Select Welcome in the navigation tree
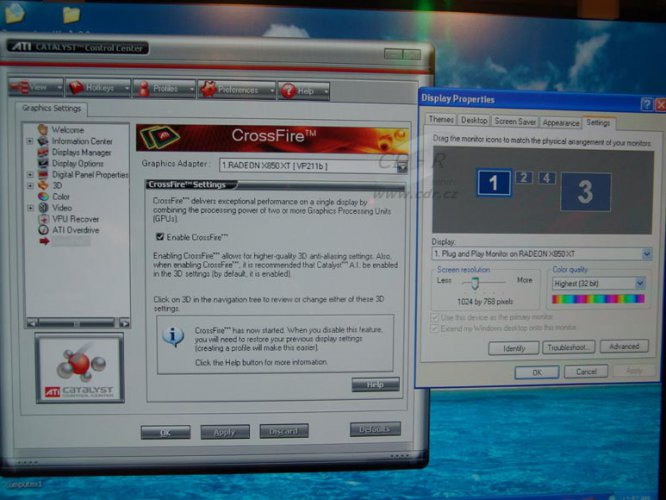The width and height of the screenshot is (666, 500). coord(68,130)
